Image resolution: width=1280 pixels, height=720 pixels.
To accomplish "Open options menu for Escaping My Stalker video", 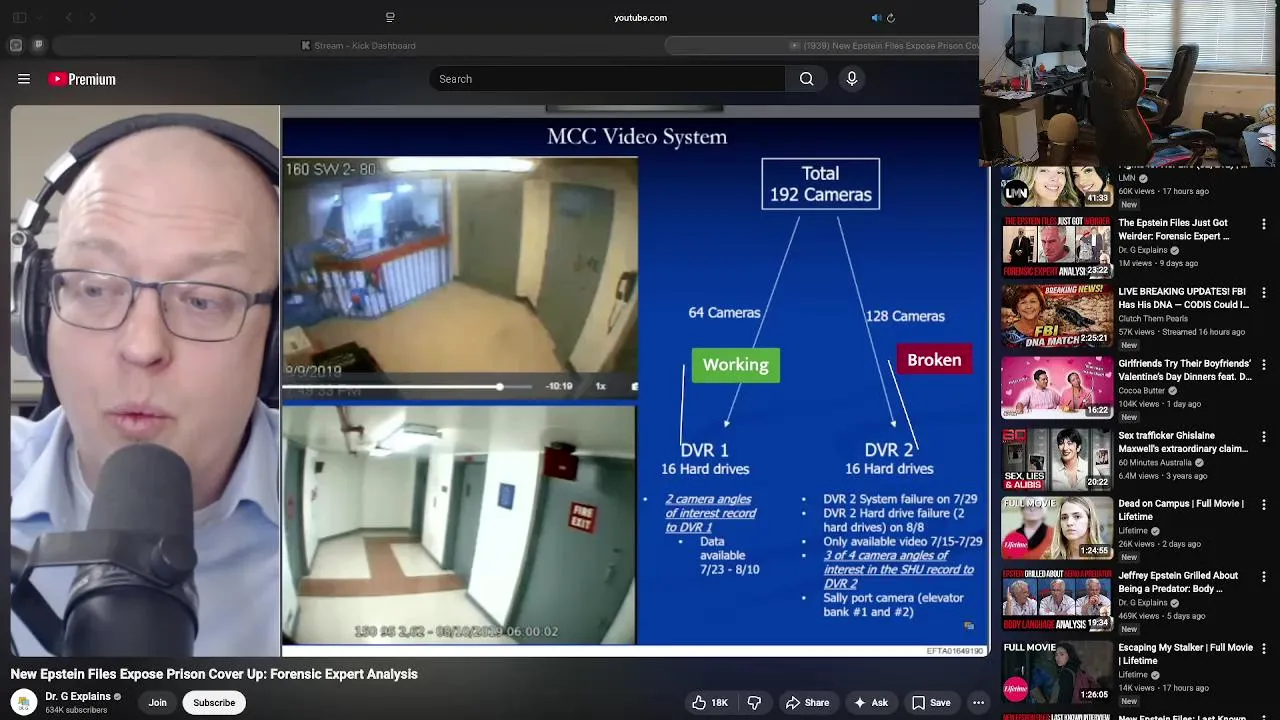I will click(1264, 649).
